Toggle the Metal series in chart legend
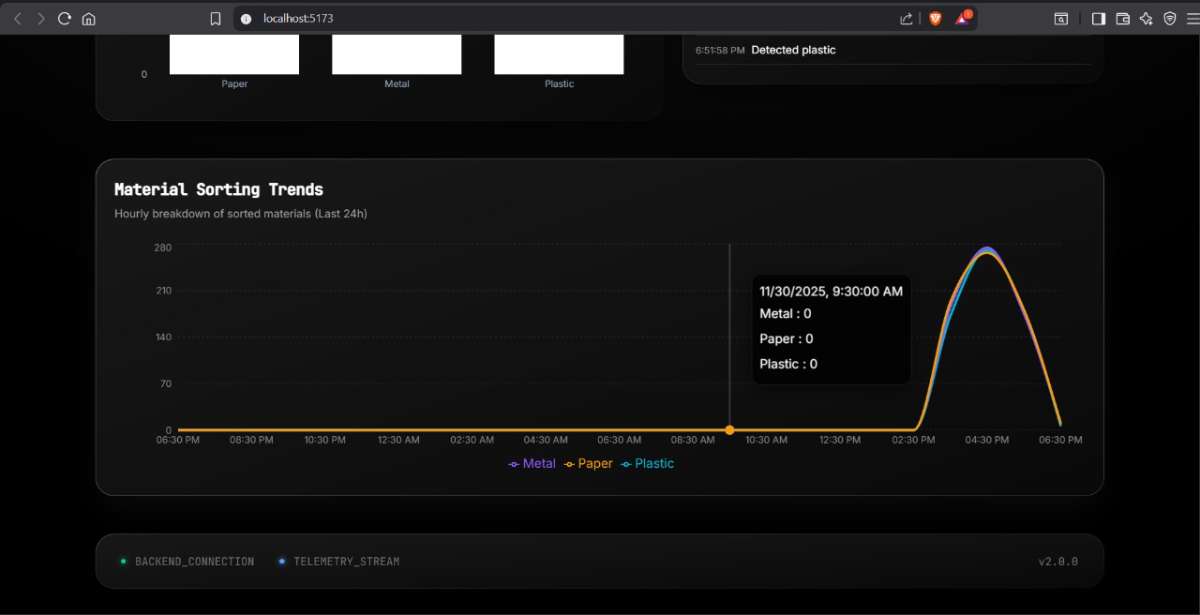Screen dimensions: 1200x615 click(532, 464)
